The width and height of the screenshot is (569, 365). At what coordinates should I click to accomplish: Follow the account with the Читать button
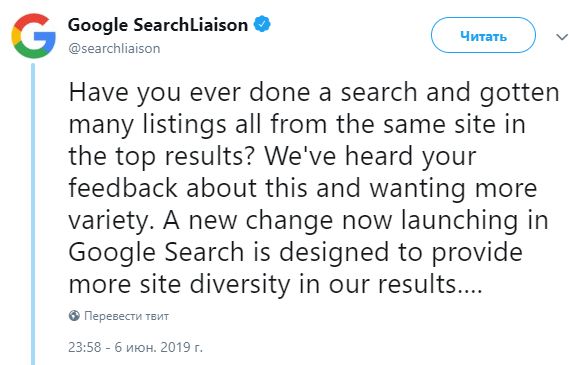pos(483,36)
